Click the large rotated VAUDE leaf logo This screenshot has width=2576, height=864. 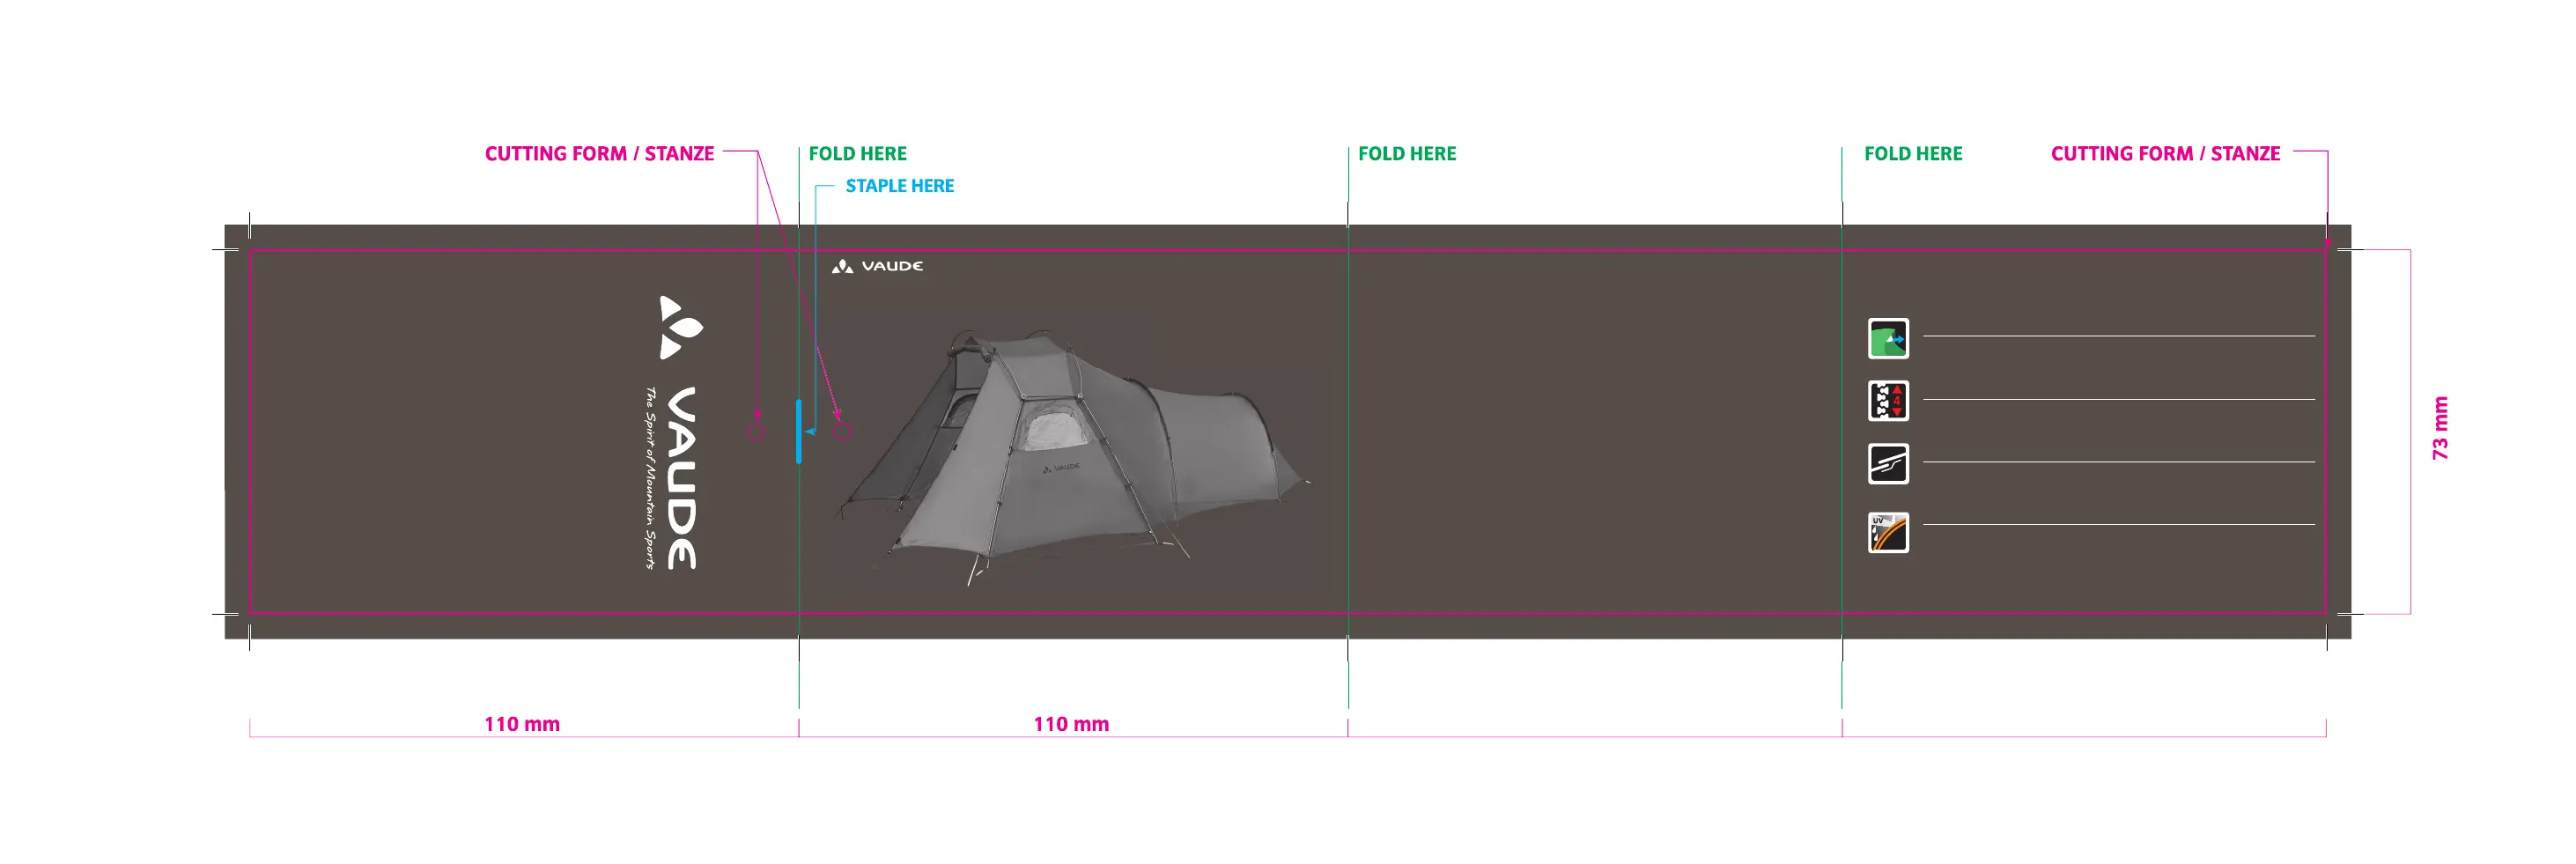coord(680,327)
